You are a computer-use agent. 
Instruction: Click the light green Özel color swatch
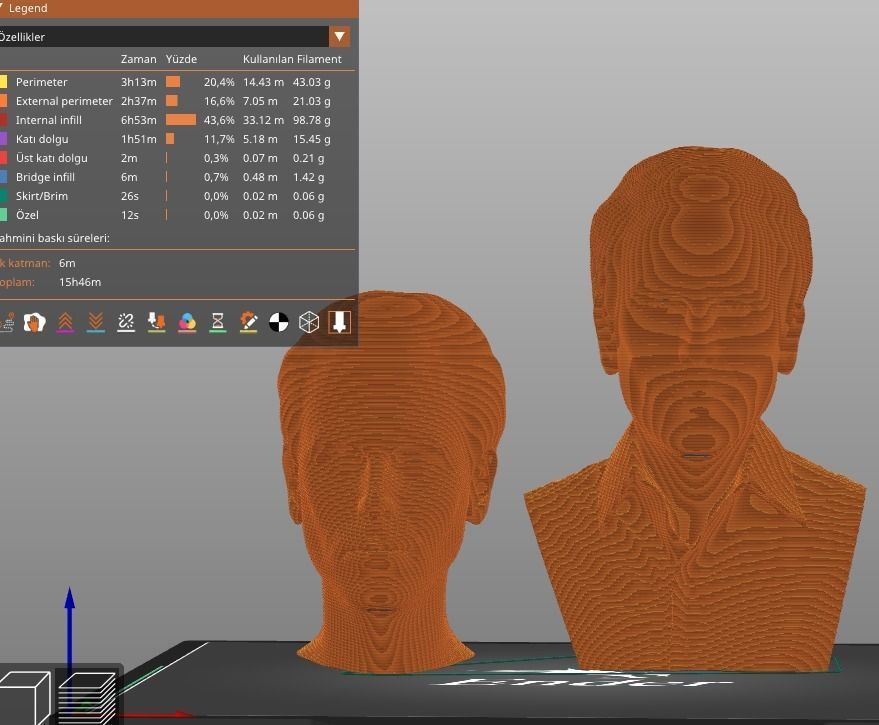point(3,215)
